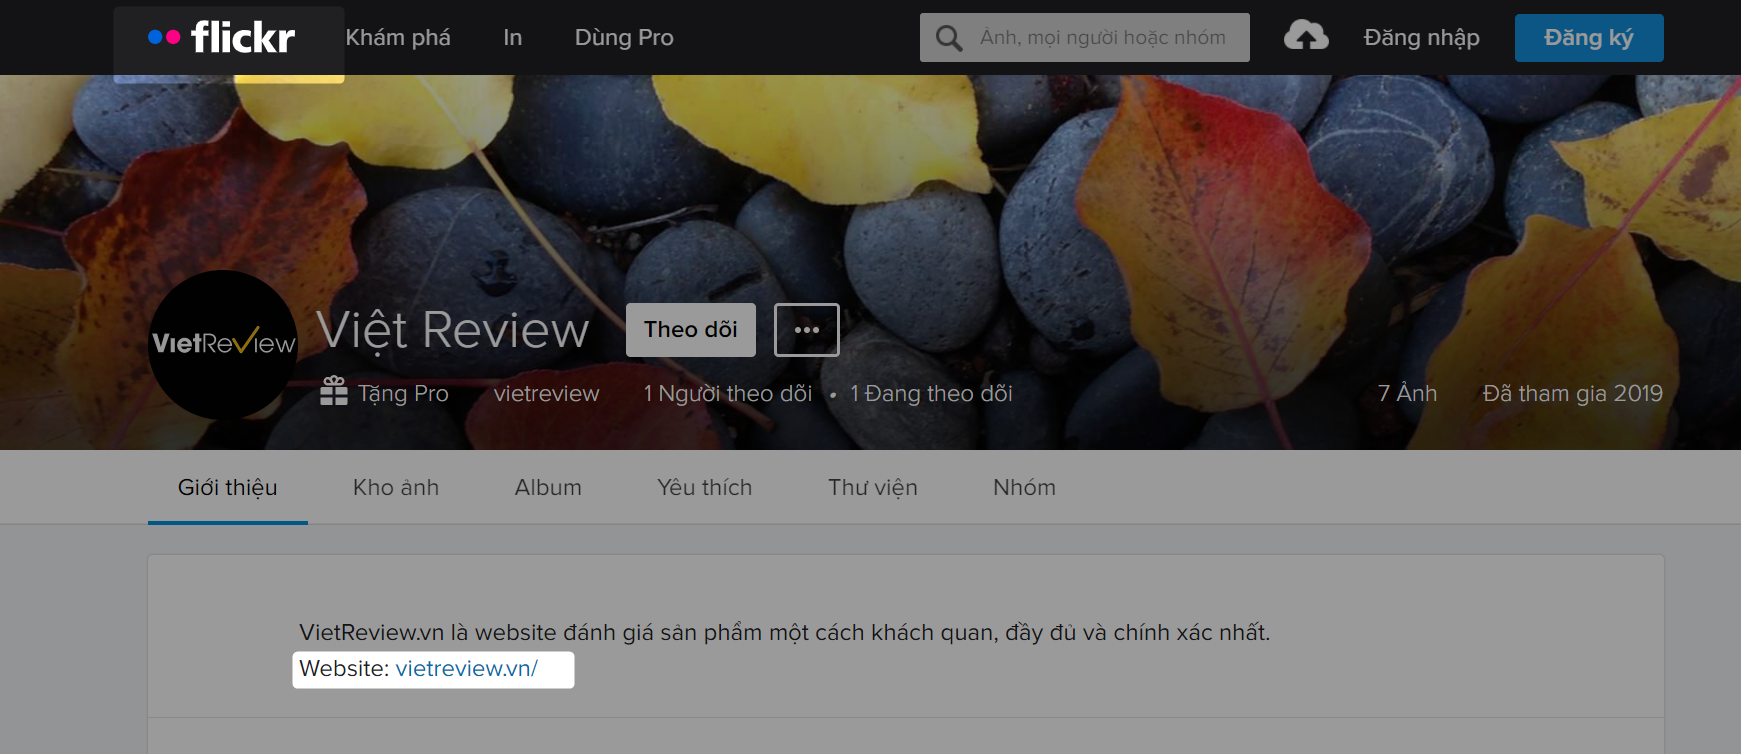Click the Flickr logo
The width and height of the screenshot is (1741, 754).
point(222,38)
